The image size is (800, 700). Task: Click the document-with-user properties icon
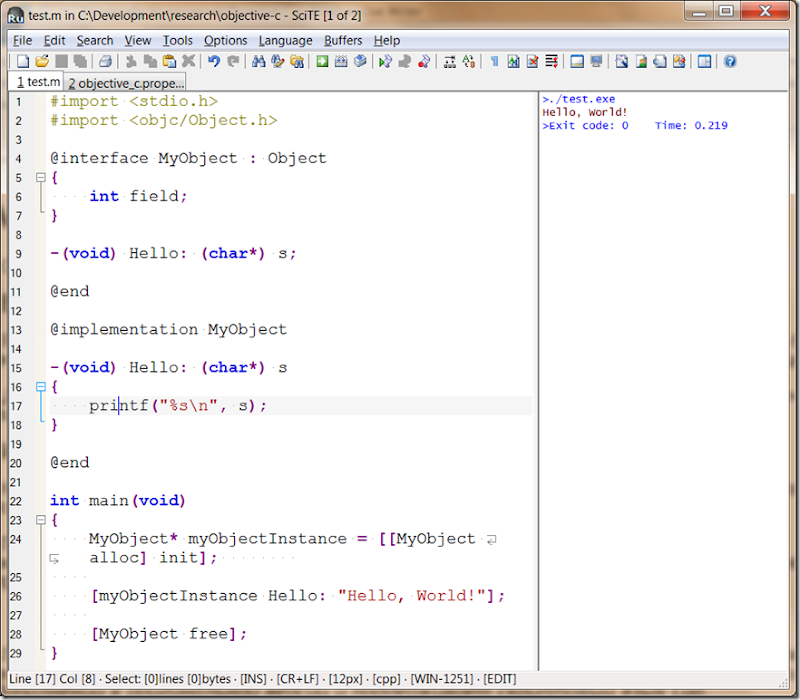pos(641,62)
